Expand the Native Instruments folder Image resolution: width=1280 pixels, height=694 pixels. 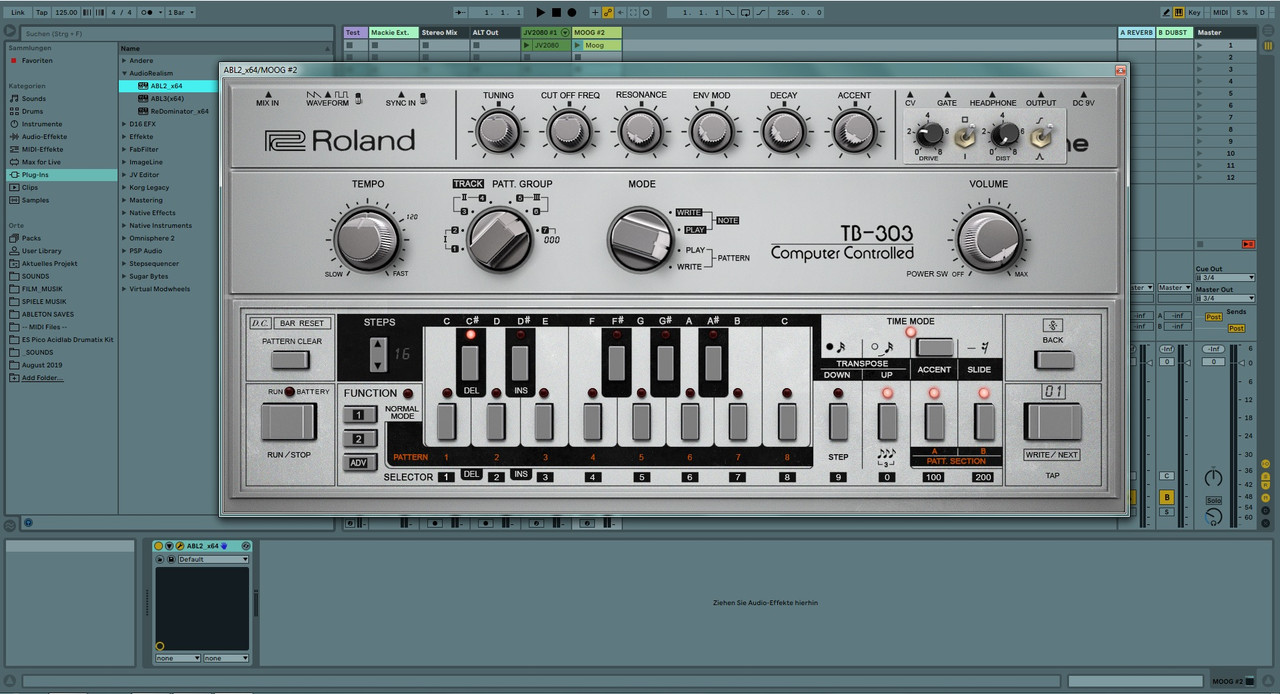coord(125,225)
